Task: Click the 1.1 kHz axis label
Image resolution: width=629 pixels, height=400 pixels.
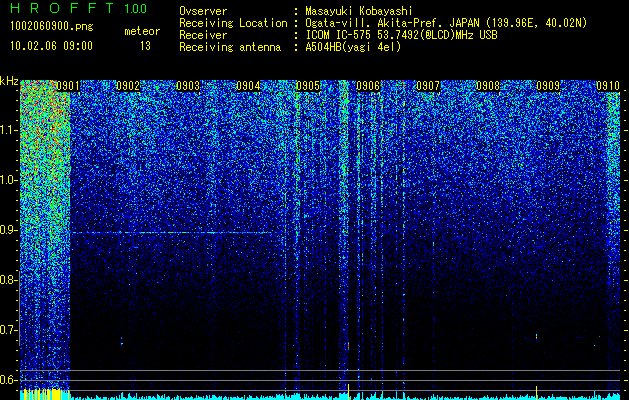Action: pos(7,130)
